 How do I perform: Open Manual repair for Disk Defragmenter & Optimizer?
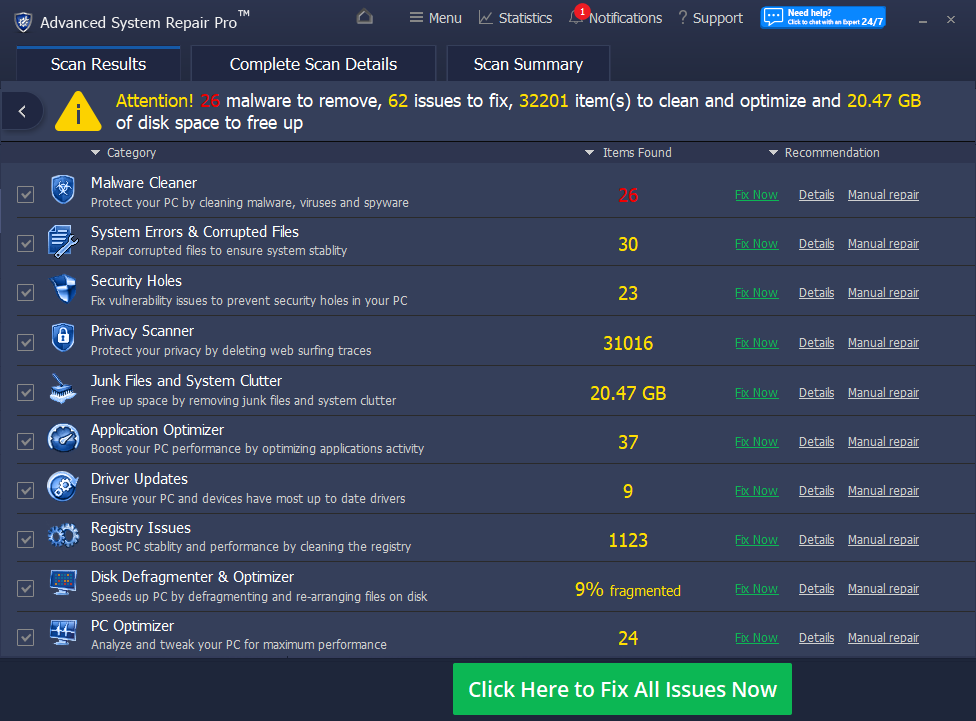pos(883,588)
